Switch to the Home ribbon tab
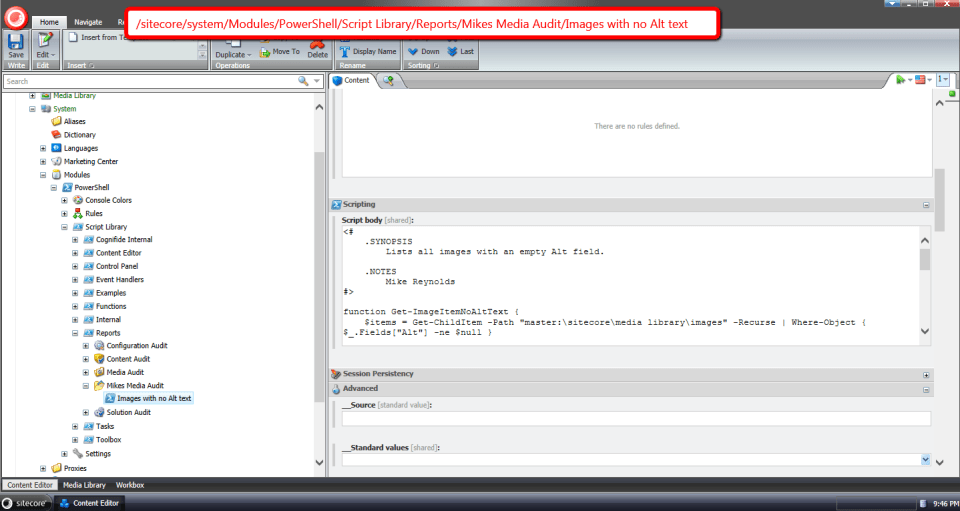 pyautogui.click(x=49, y=22)
